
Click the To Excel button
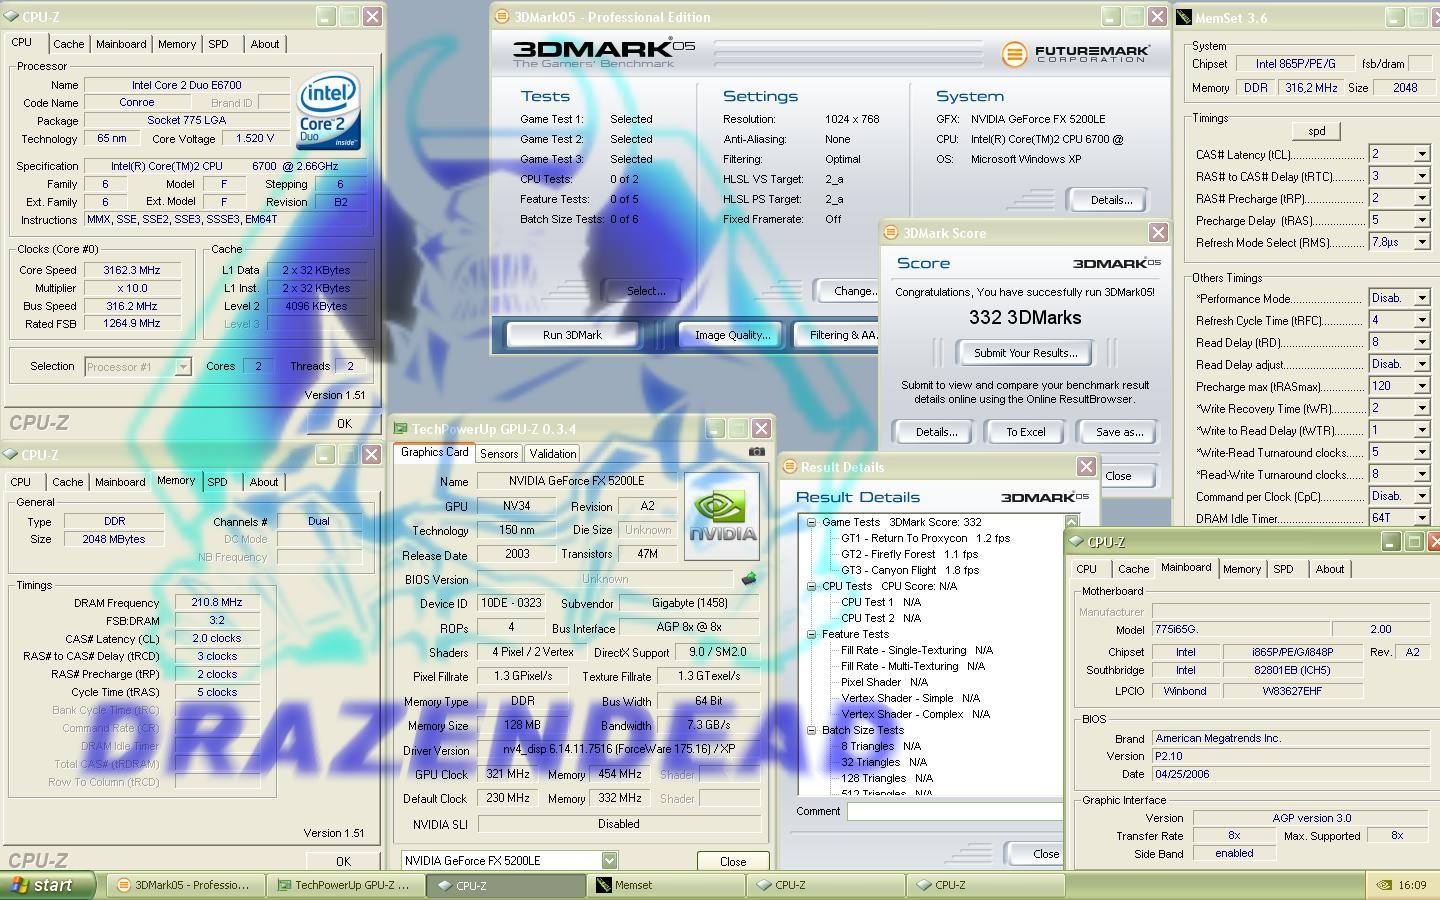(1025, 432)
